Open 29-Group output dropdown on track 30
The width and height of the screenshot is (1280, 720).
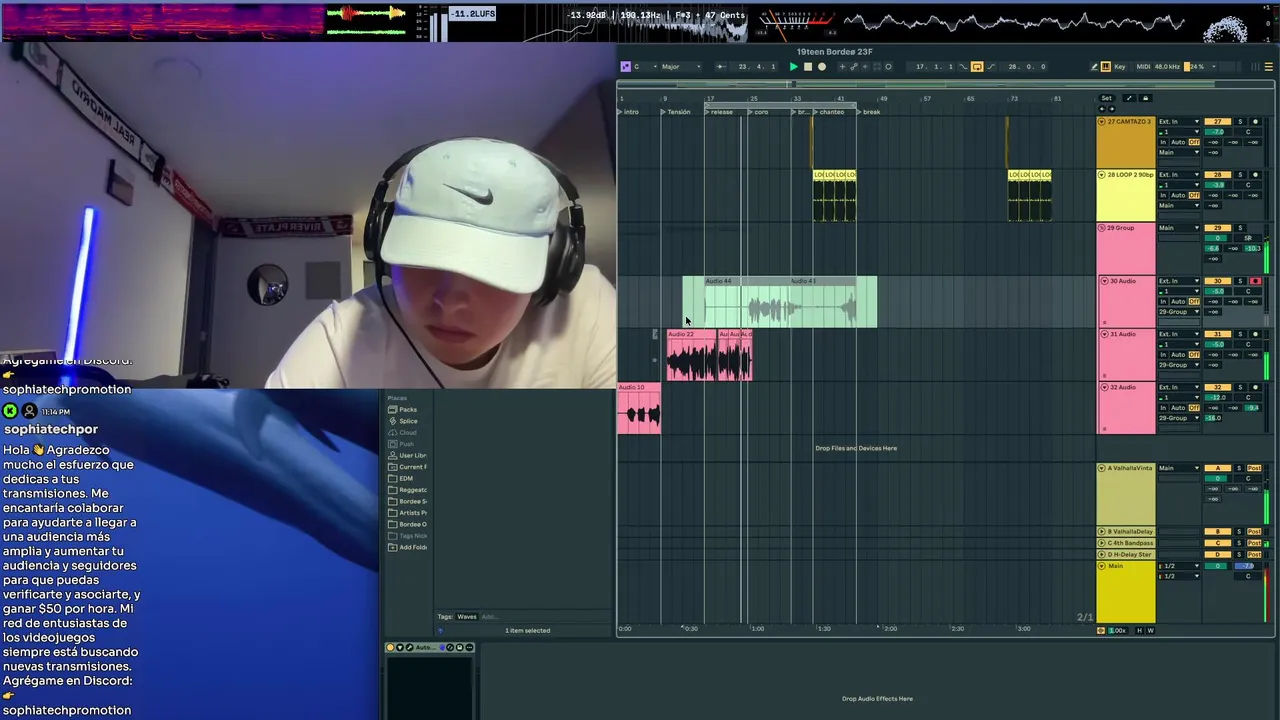coord(1179,312)
